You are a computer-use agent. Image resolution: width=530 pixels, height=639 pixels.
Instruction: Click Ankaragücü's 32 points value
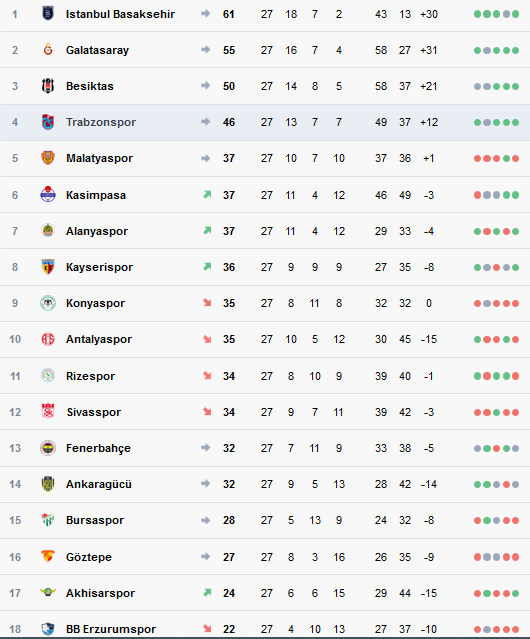click(229, 484)
